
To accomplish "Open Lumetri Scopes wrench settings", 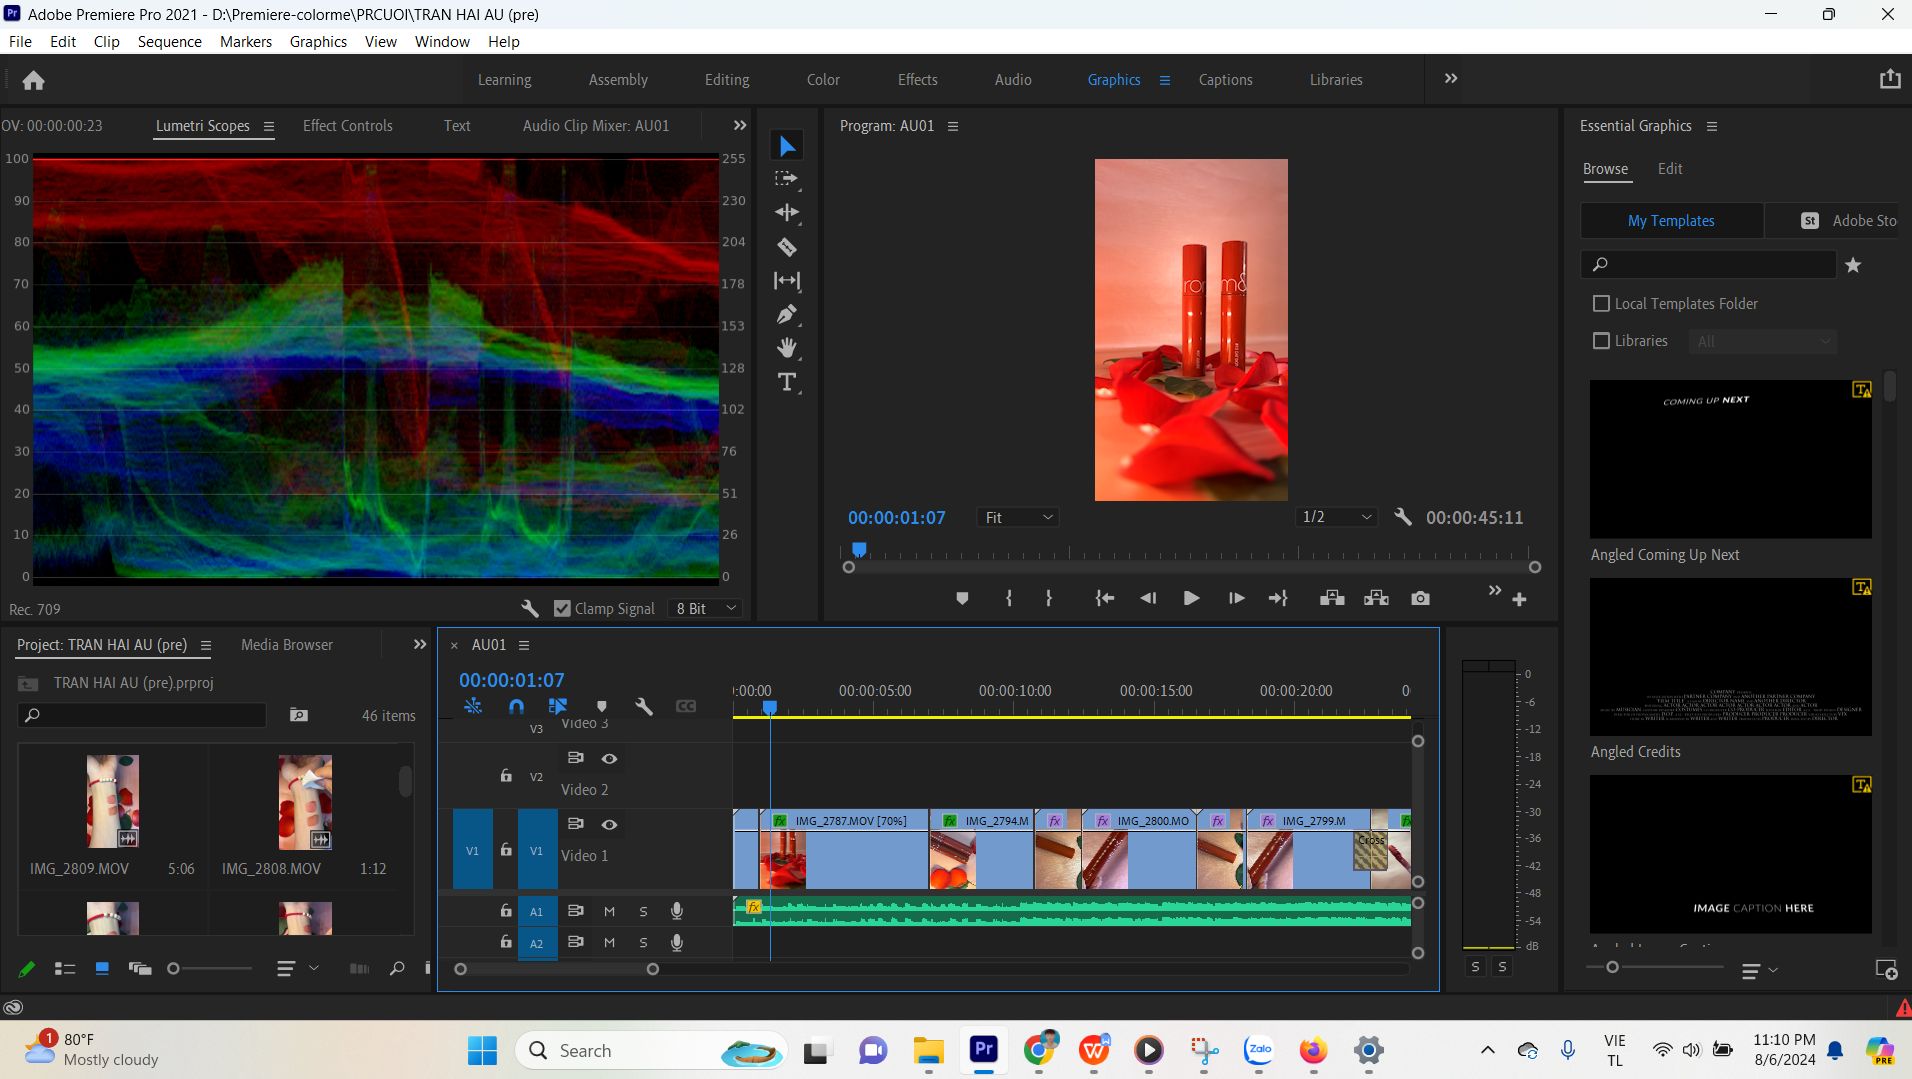I will click(x=530, y=608).
